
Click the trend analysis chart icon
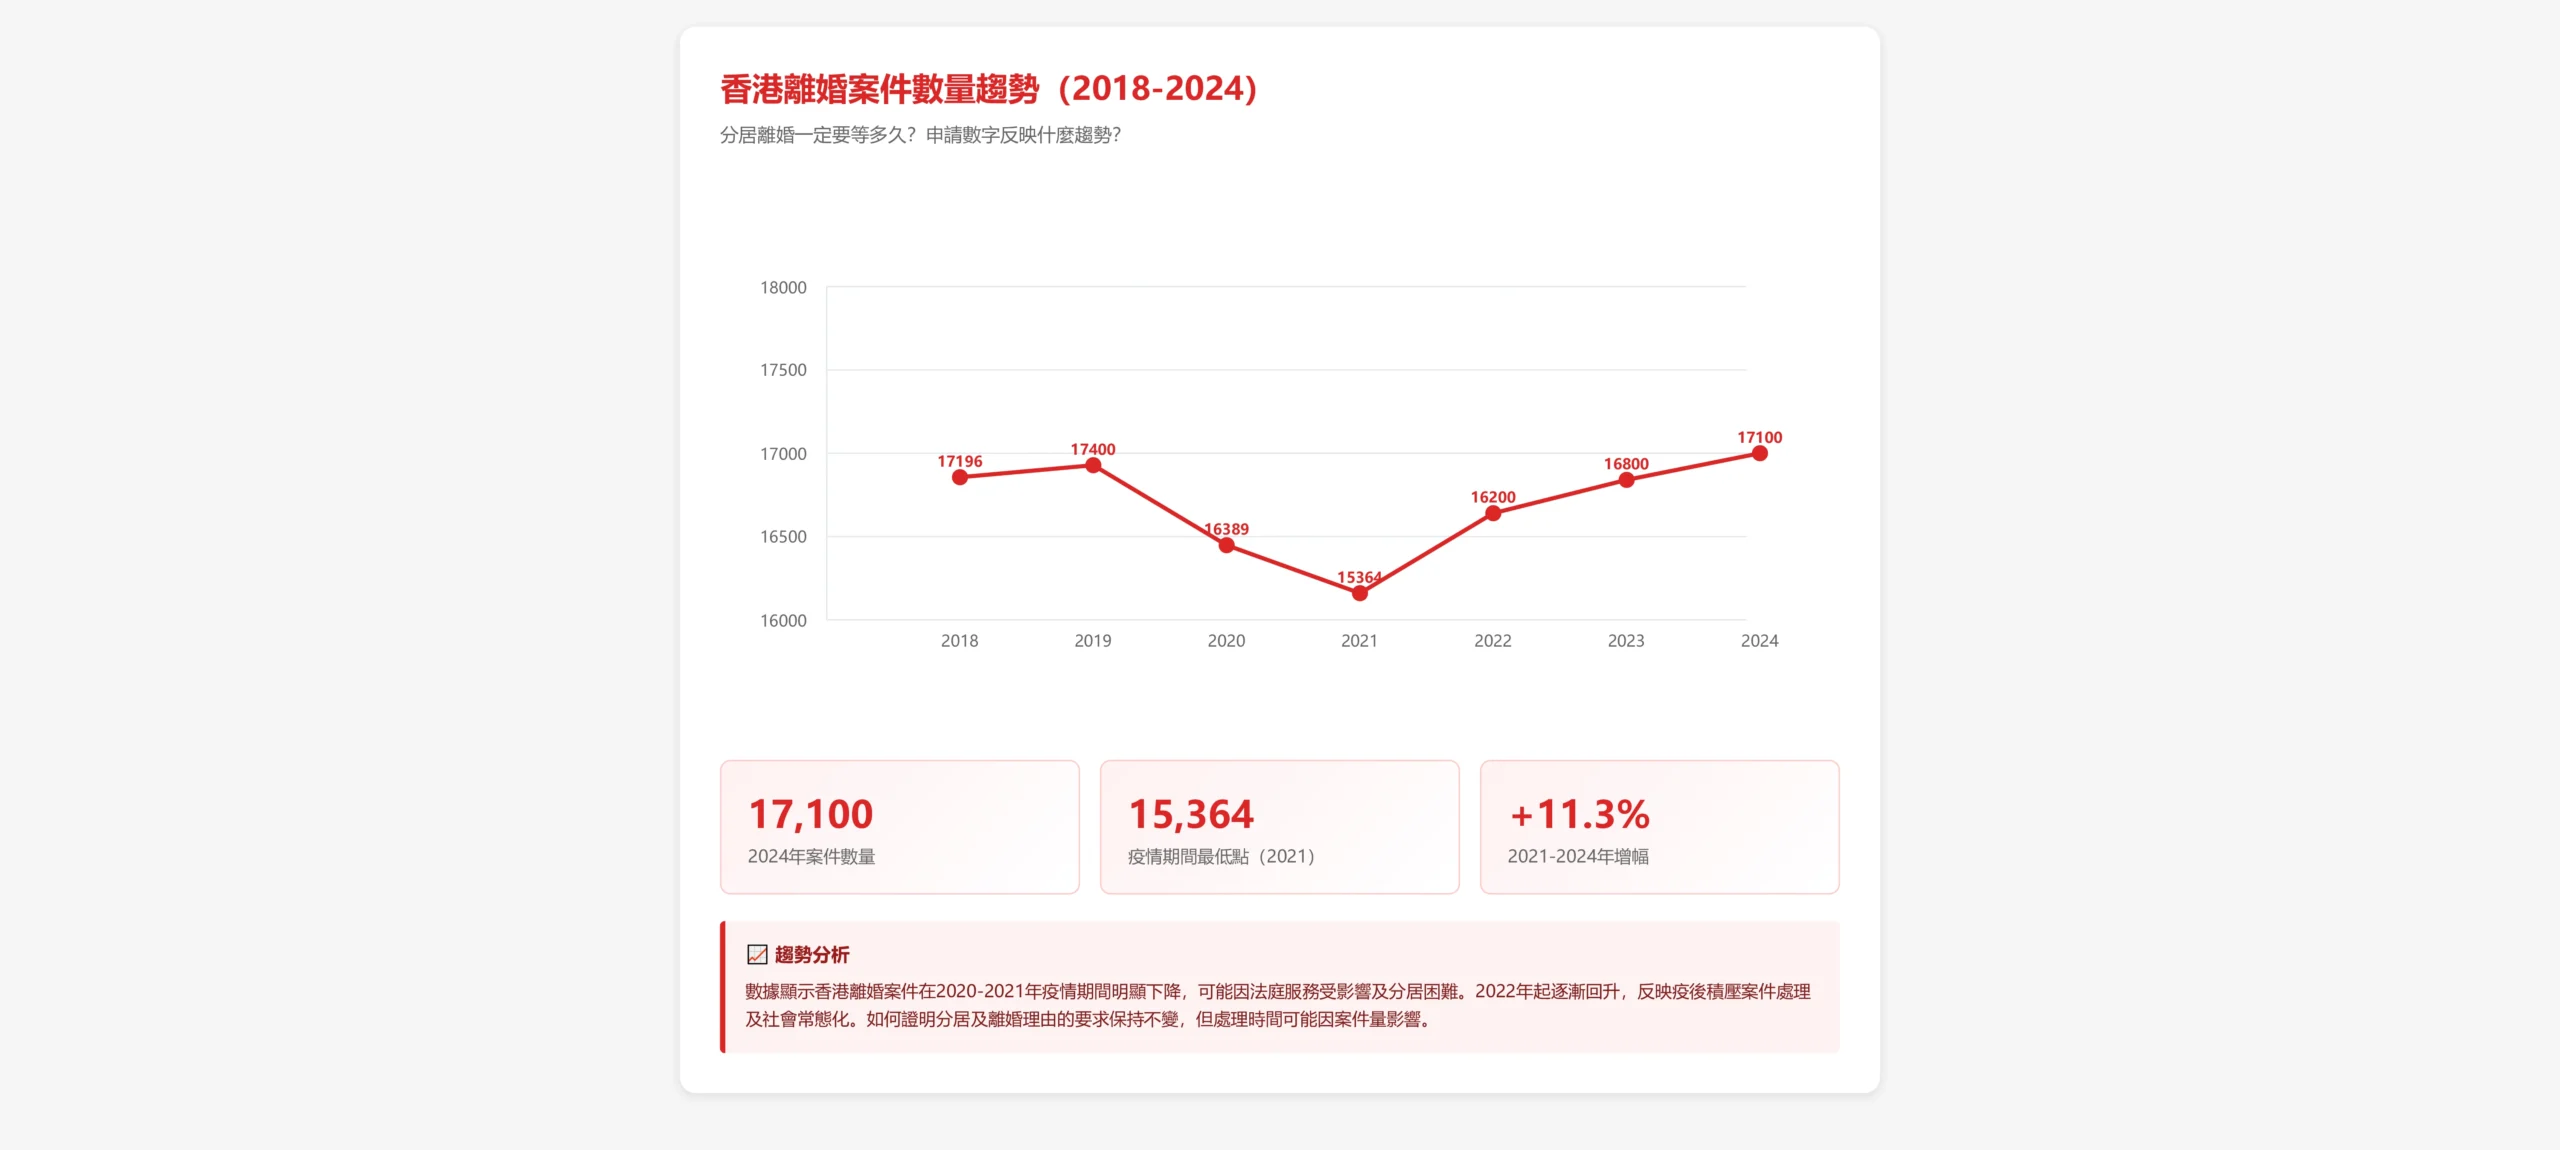[757, 955]
